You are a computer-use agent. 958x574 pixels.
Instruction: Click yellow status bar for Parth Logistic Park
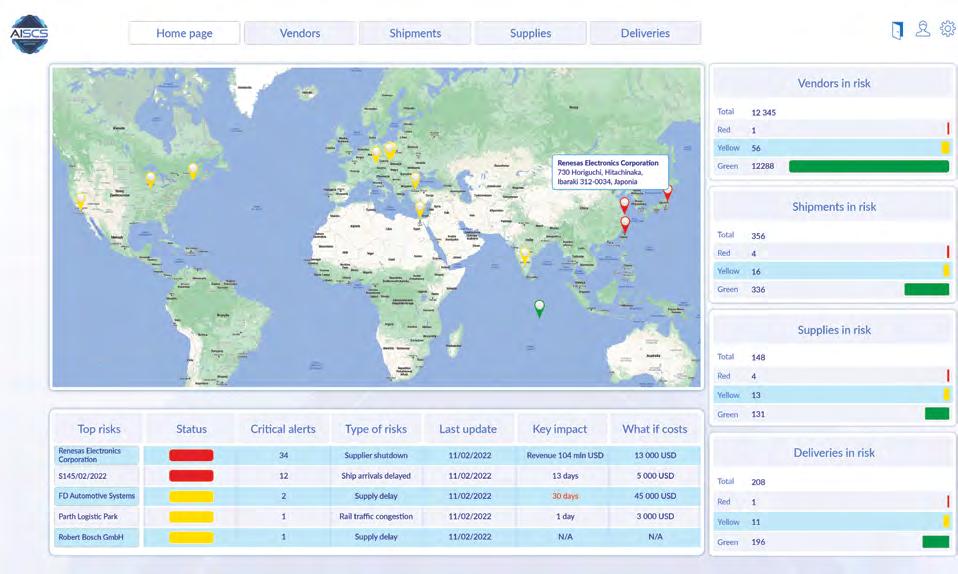[191, 517]
